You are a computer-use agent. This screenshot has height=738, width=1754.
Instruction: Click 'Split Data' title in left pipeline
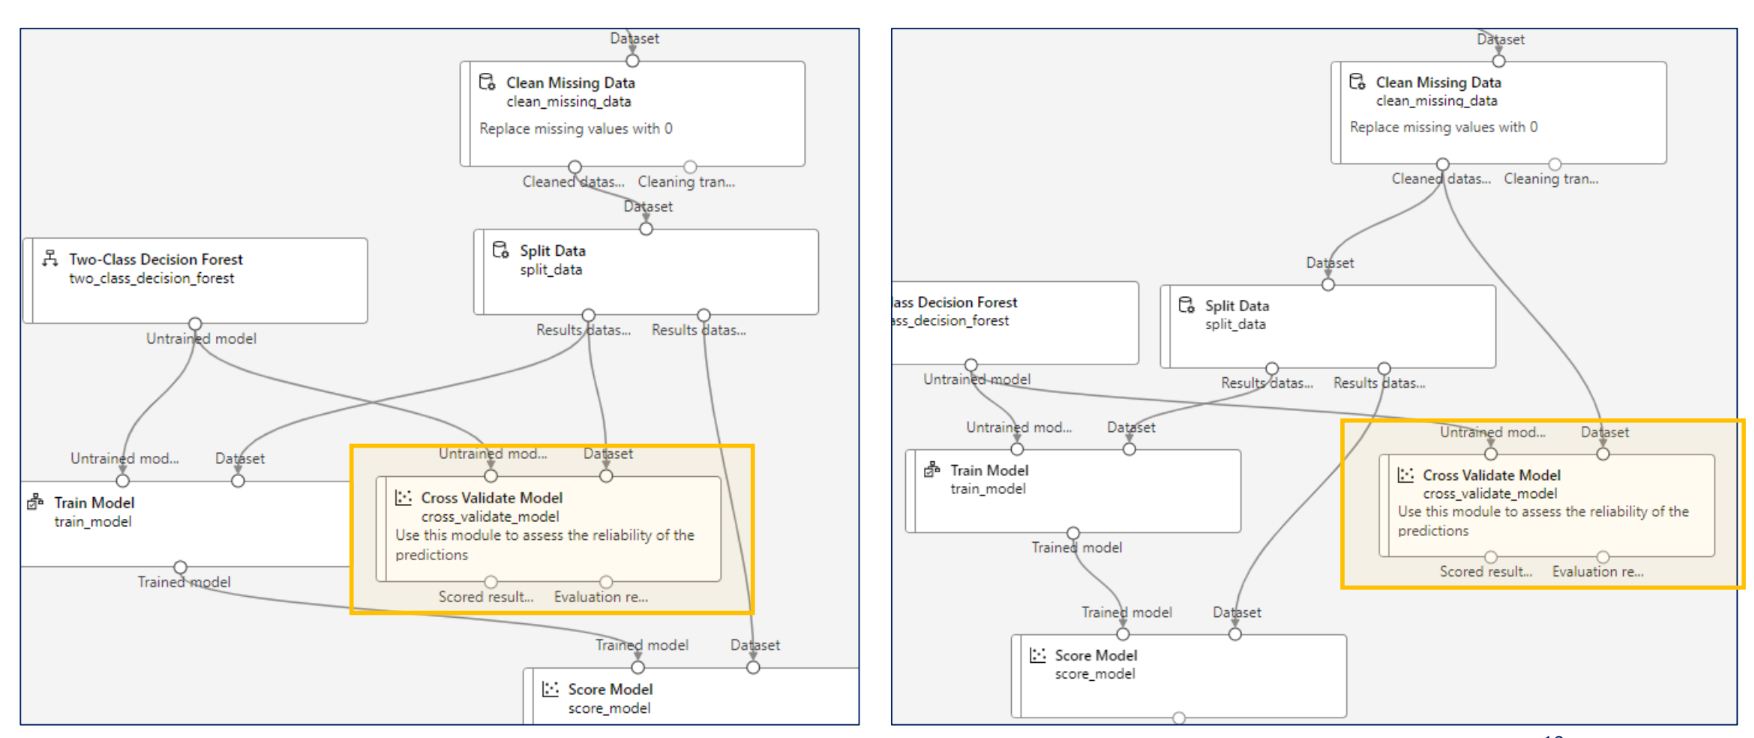tap(553, 251)
